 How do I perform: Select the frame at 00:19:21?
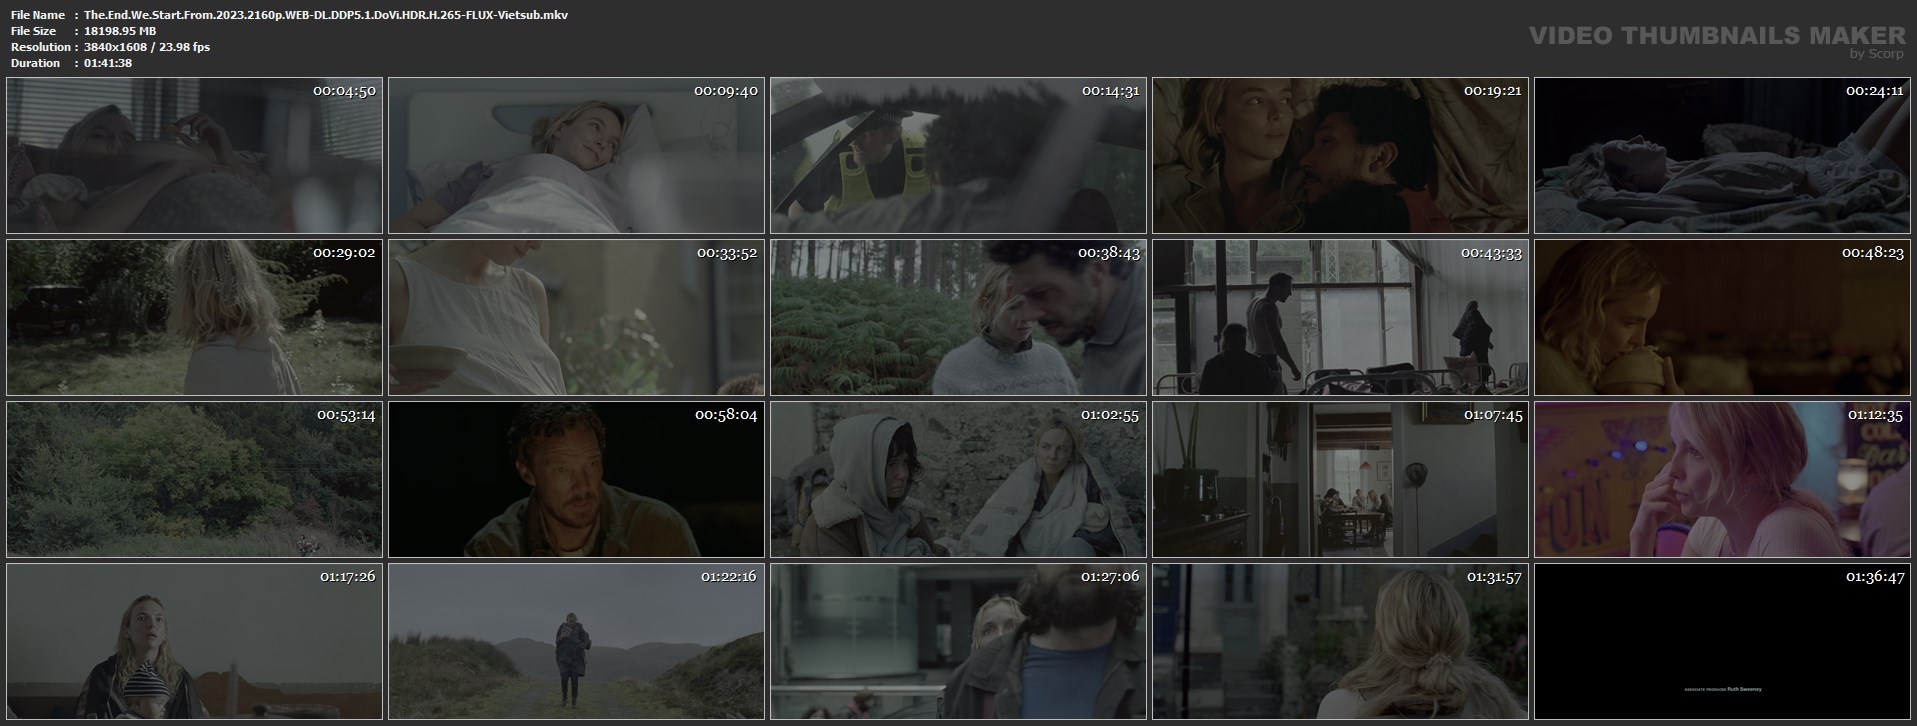coord(1340,156)
